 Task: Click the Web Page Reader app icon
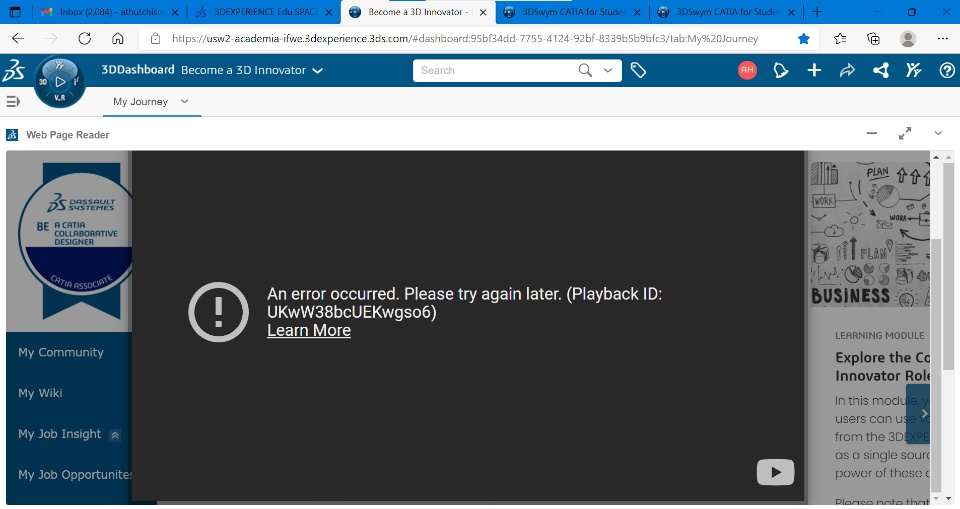[x=12, y=135]
